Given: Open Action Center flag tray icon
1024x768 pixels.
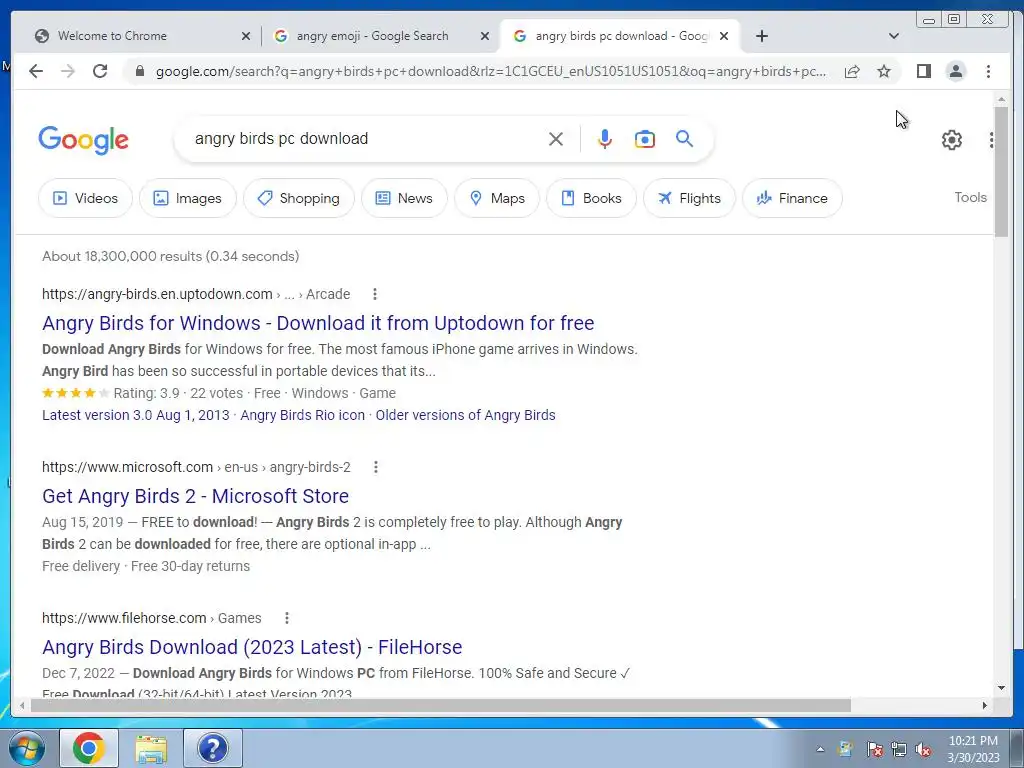Looking at the screenshot, I should pyautogui.click(x=875, y=749).
